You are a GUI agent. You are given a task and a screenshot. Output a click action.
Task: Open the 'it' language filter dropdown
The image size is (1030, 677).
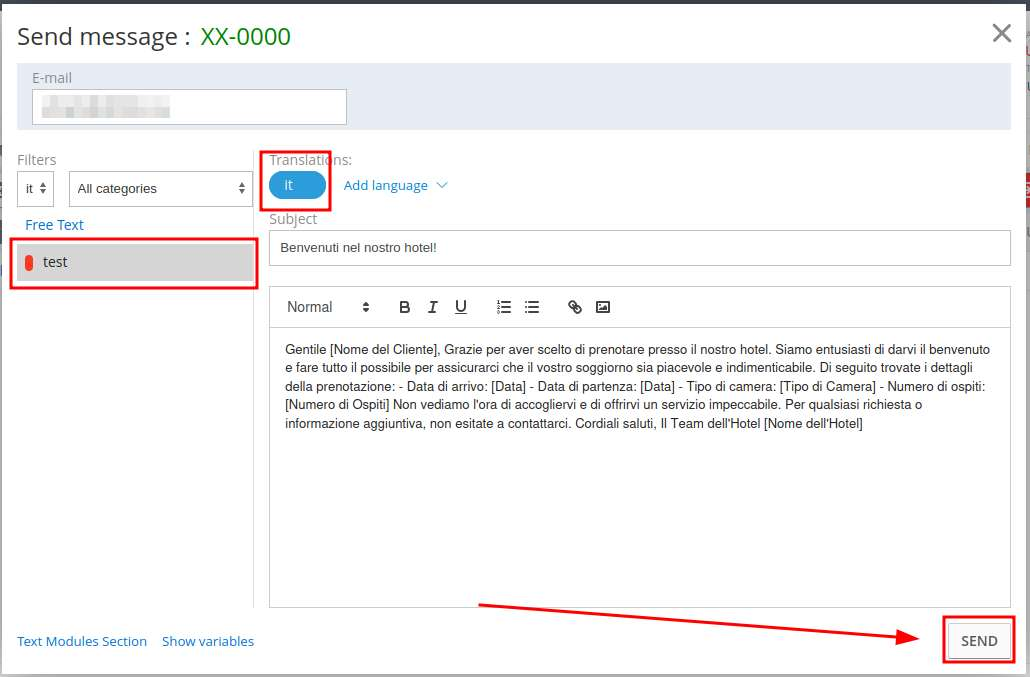35,188
